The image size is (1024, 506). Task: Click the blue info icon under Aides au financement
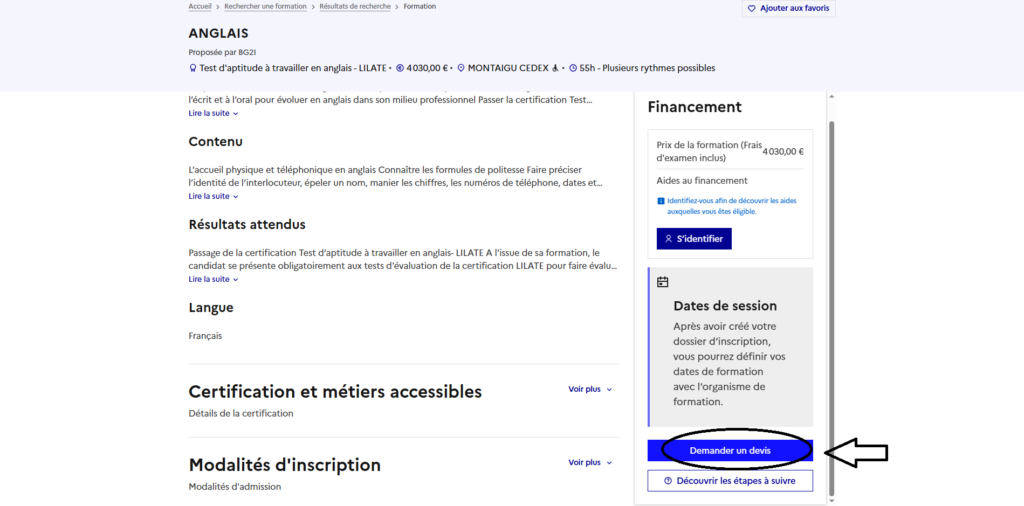point(660,201)
